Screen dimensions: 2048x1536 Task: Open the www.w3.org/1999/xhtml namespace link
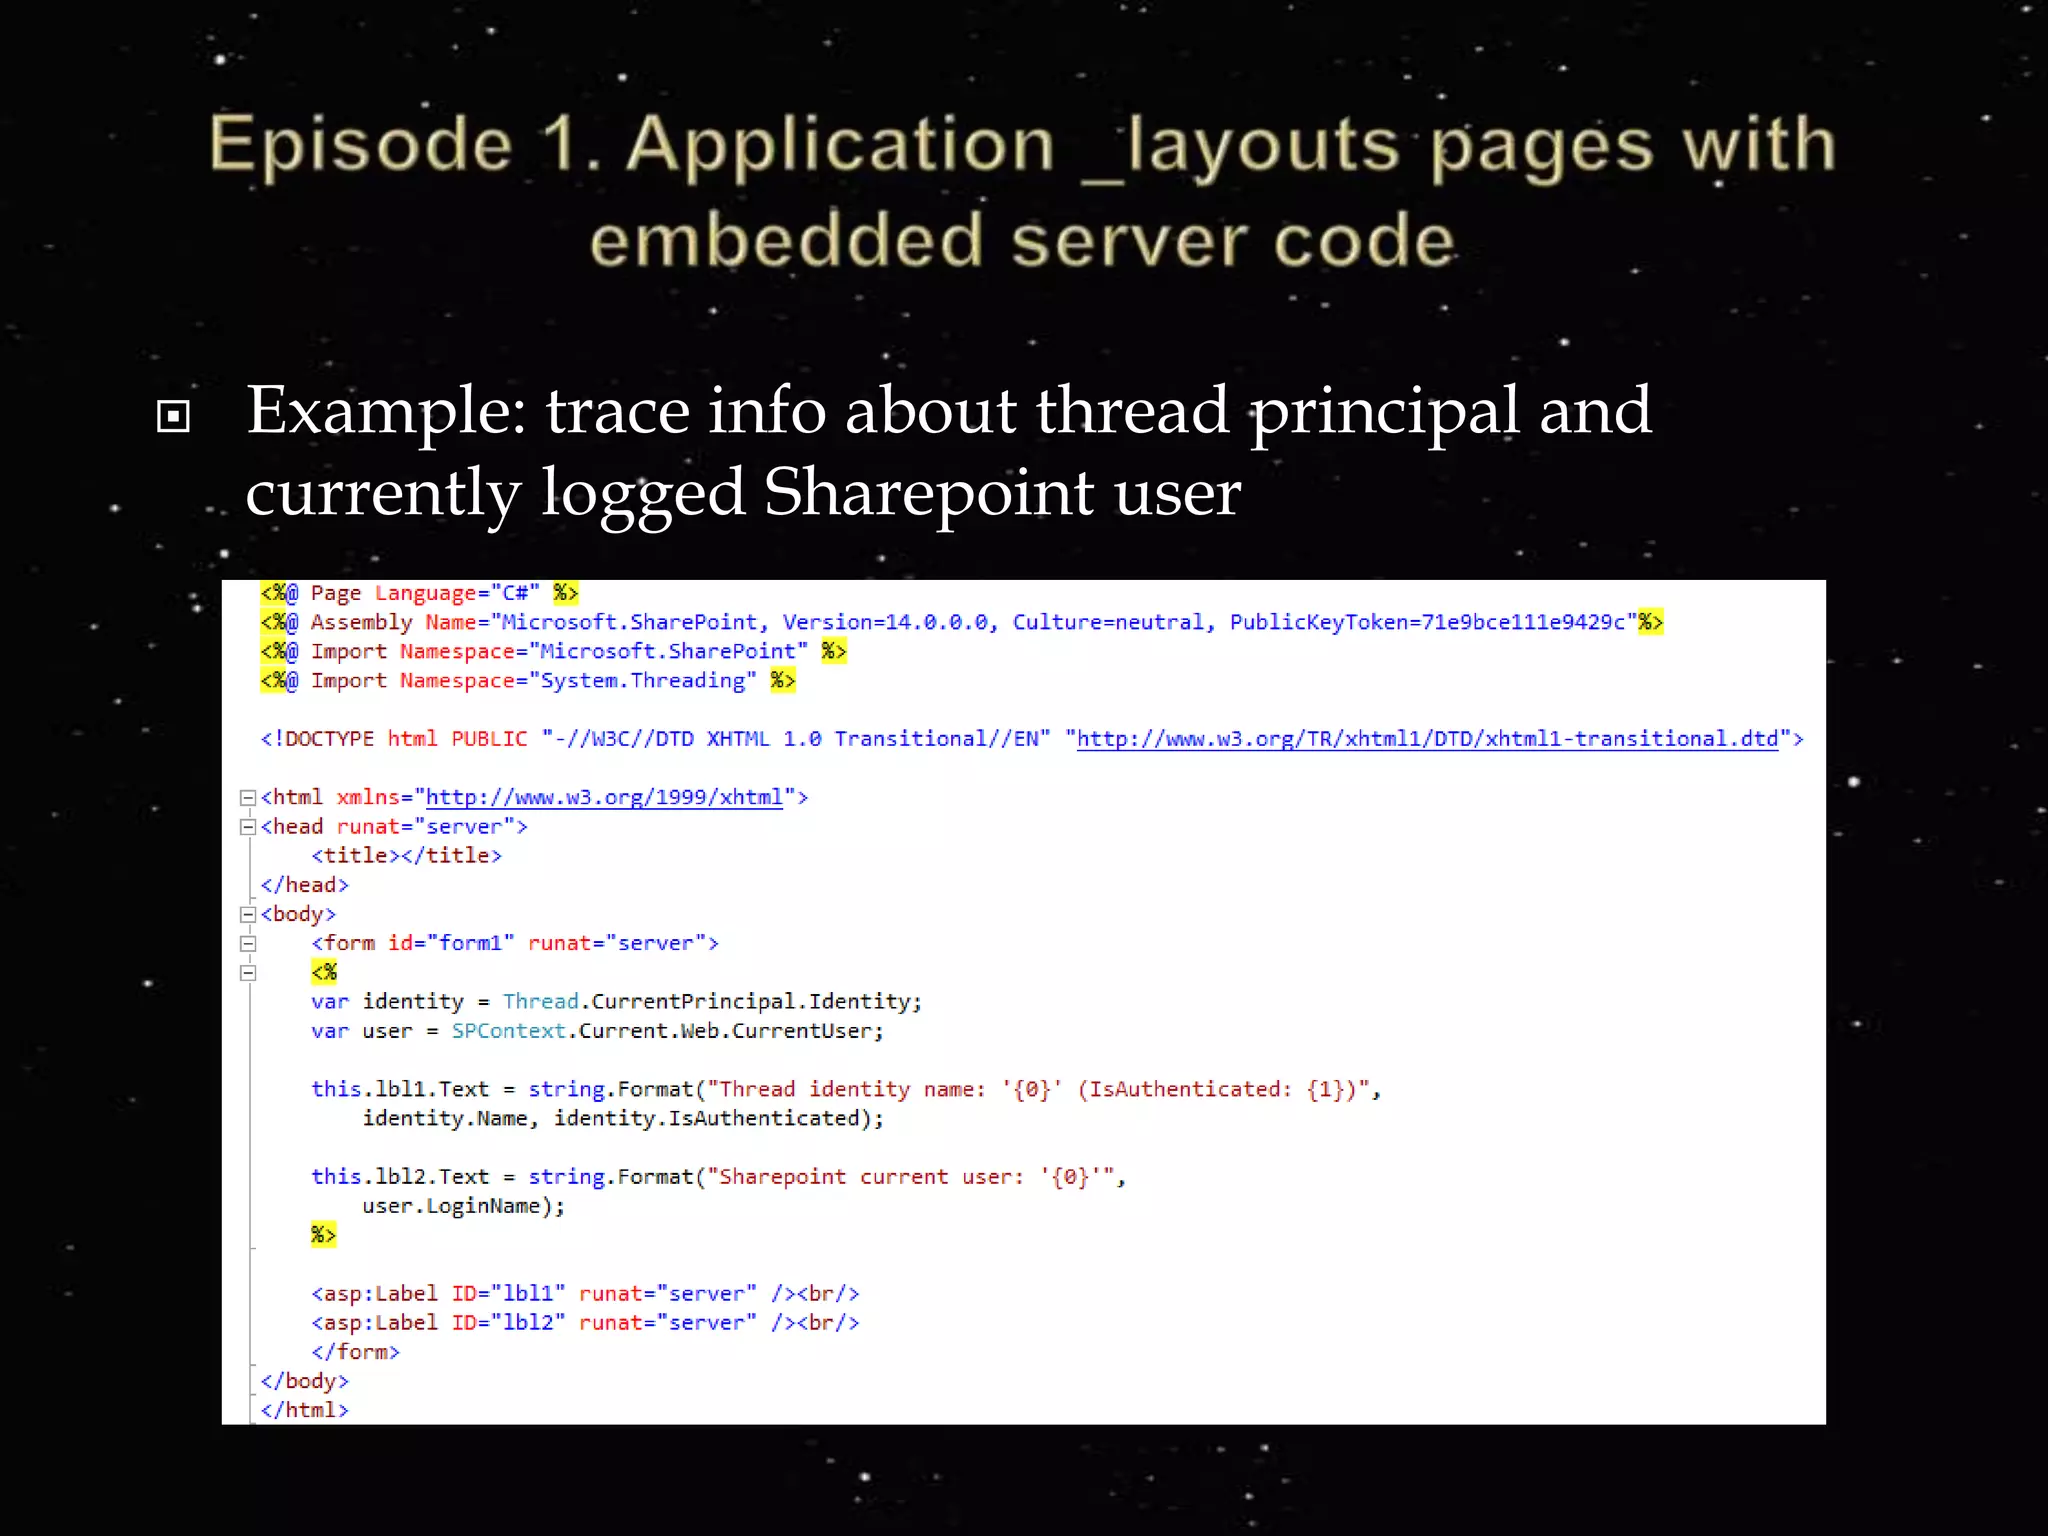(604, 797)
